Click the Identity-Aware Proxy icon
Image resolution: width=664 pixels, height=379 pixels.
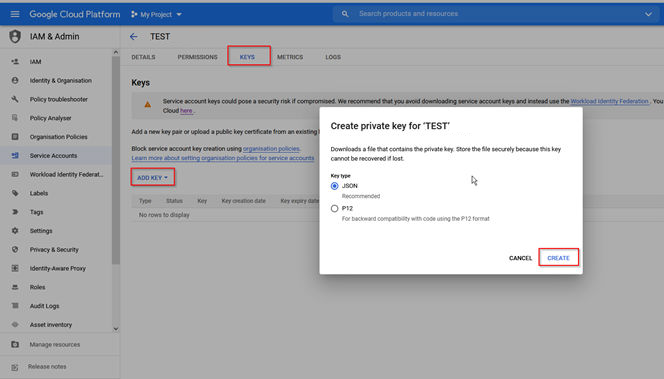pyautogui.click(x=15, y=268)
